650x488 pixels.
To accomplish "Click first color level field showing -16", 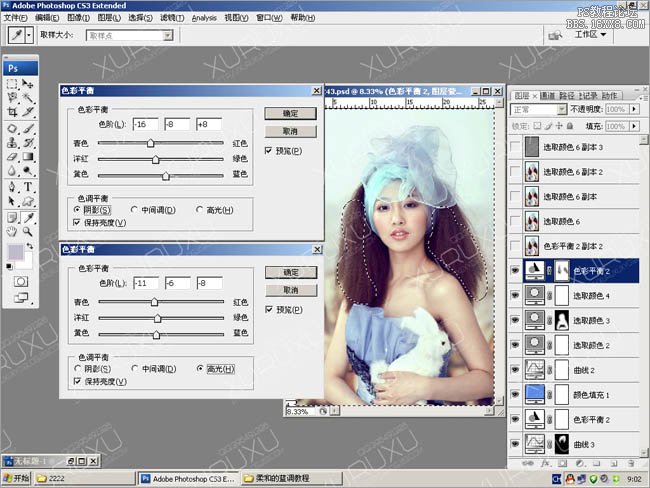I will click(x=146, y=124).
